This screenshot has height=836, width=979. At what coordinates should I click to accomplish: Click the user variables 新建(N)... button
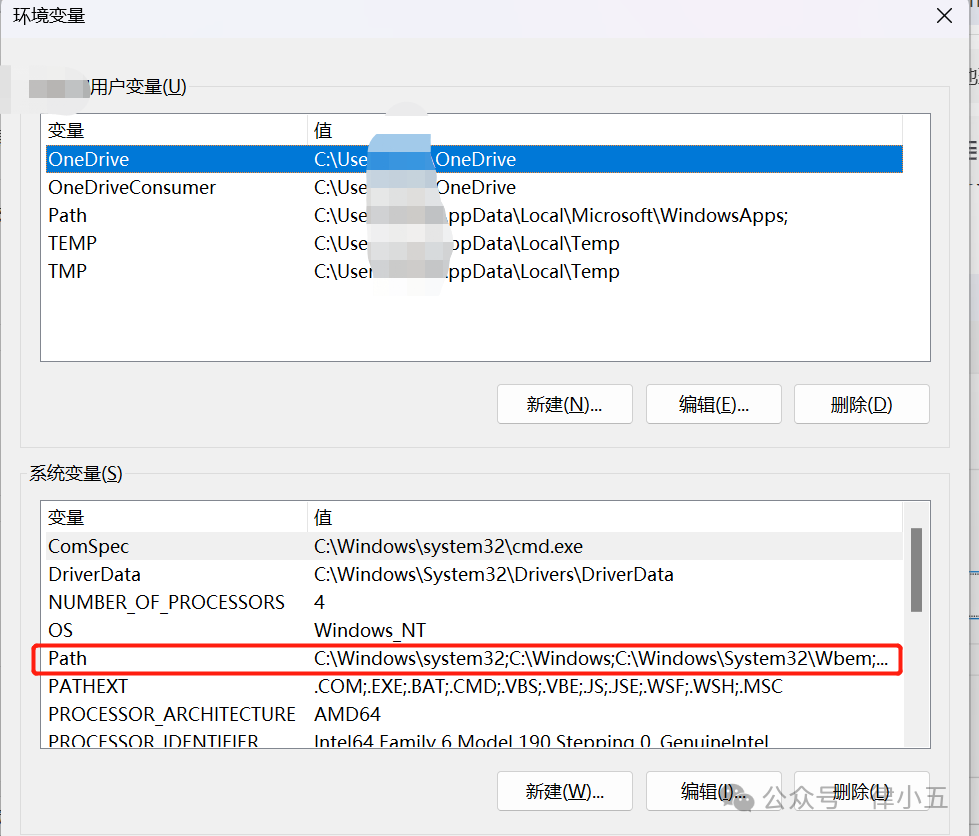564,405
